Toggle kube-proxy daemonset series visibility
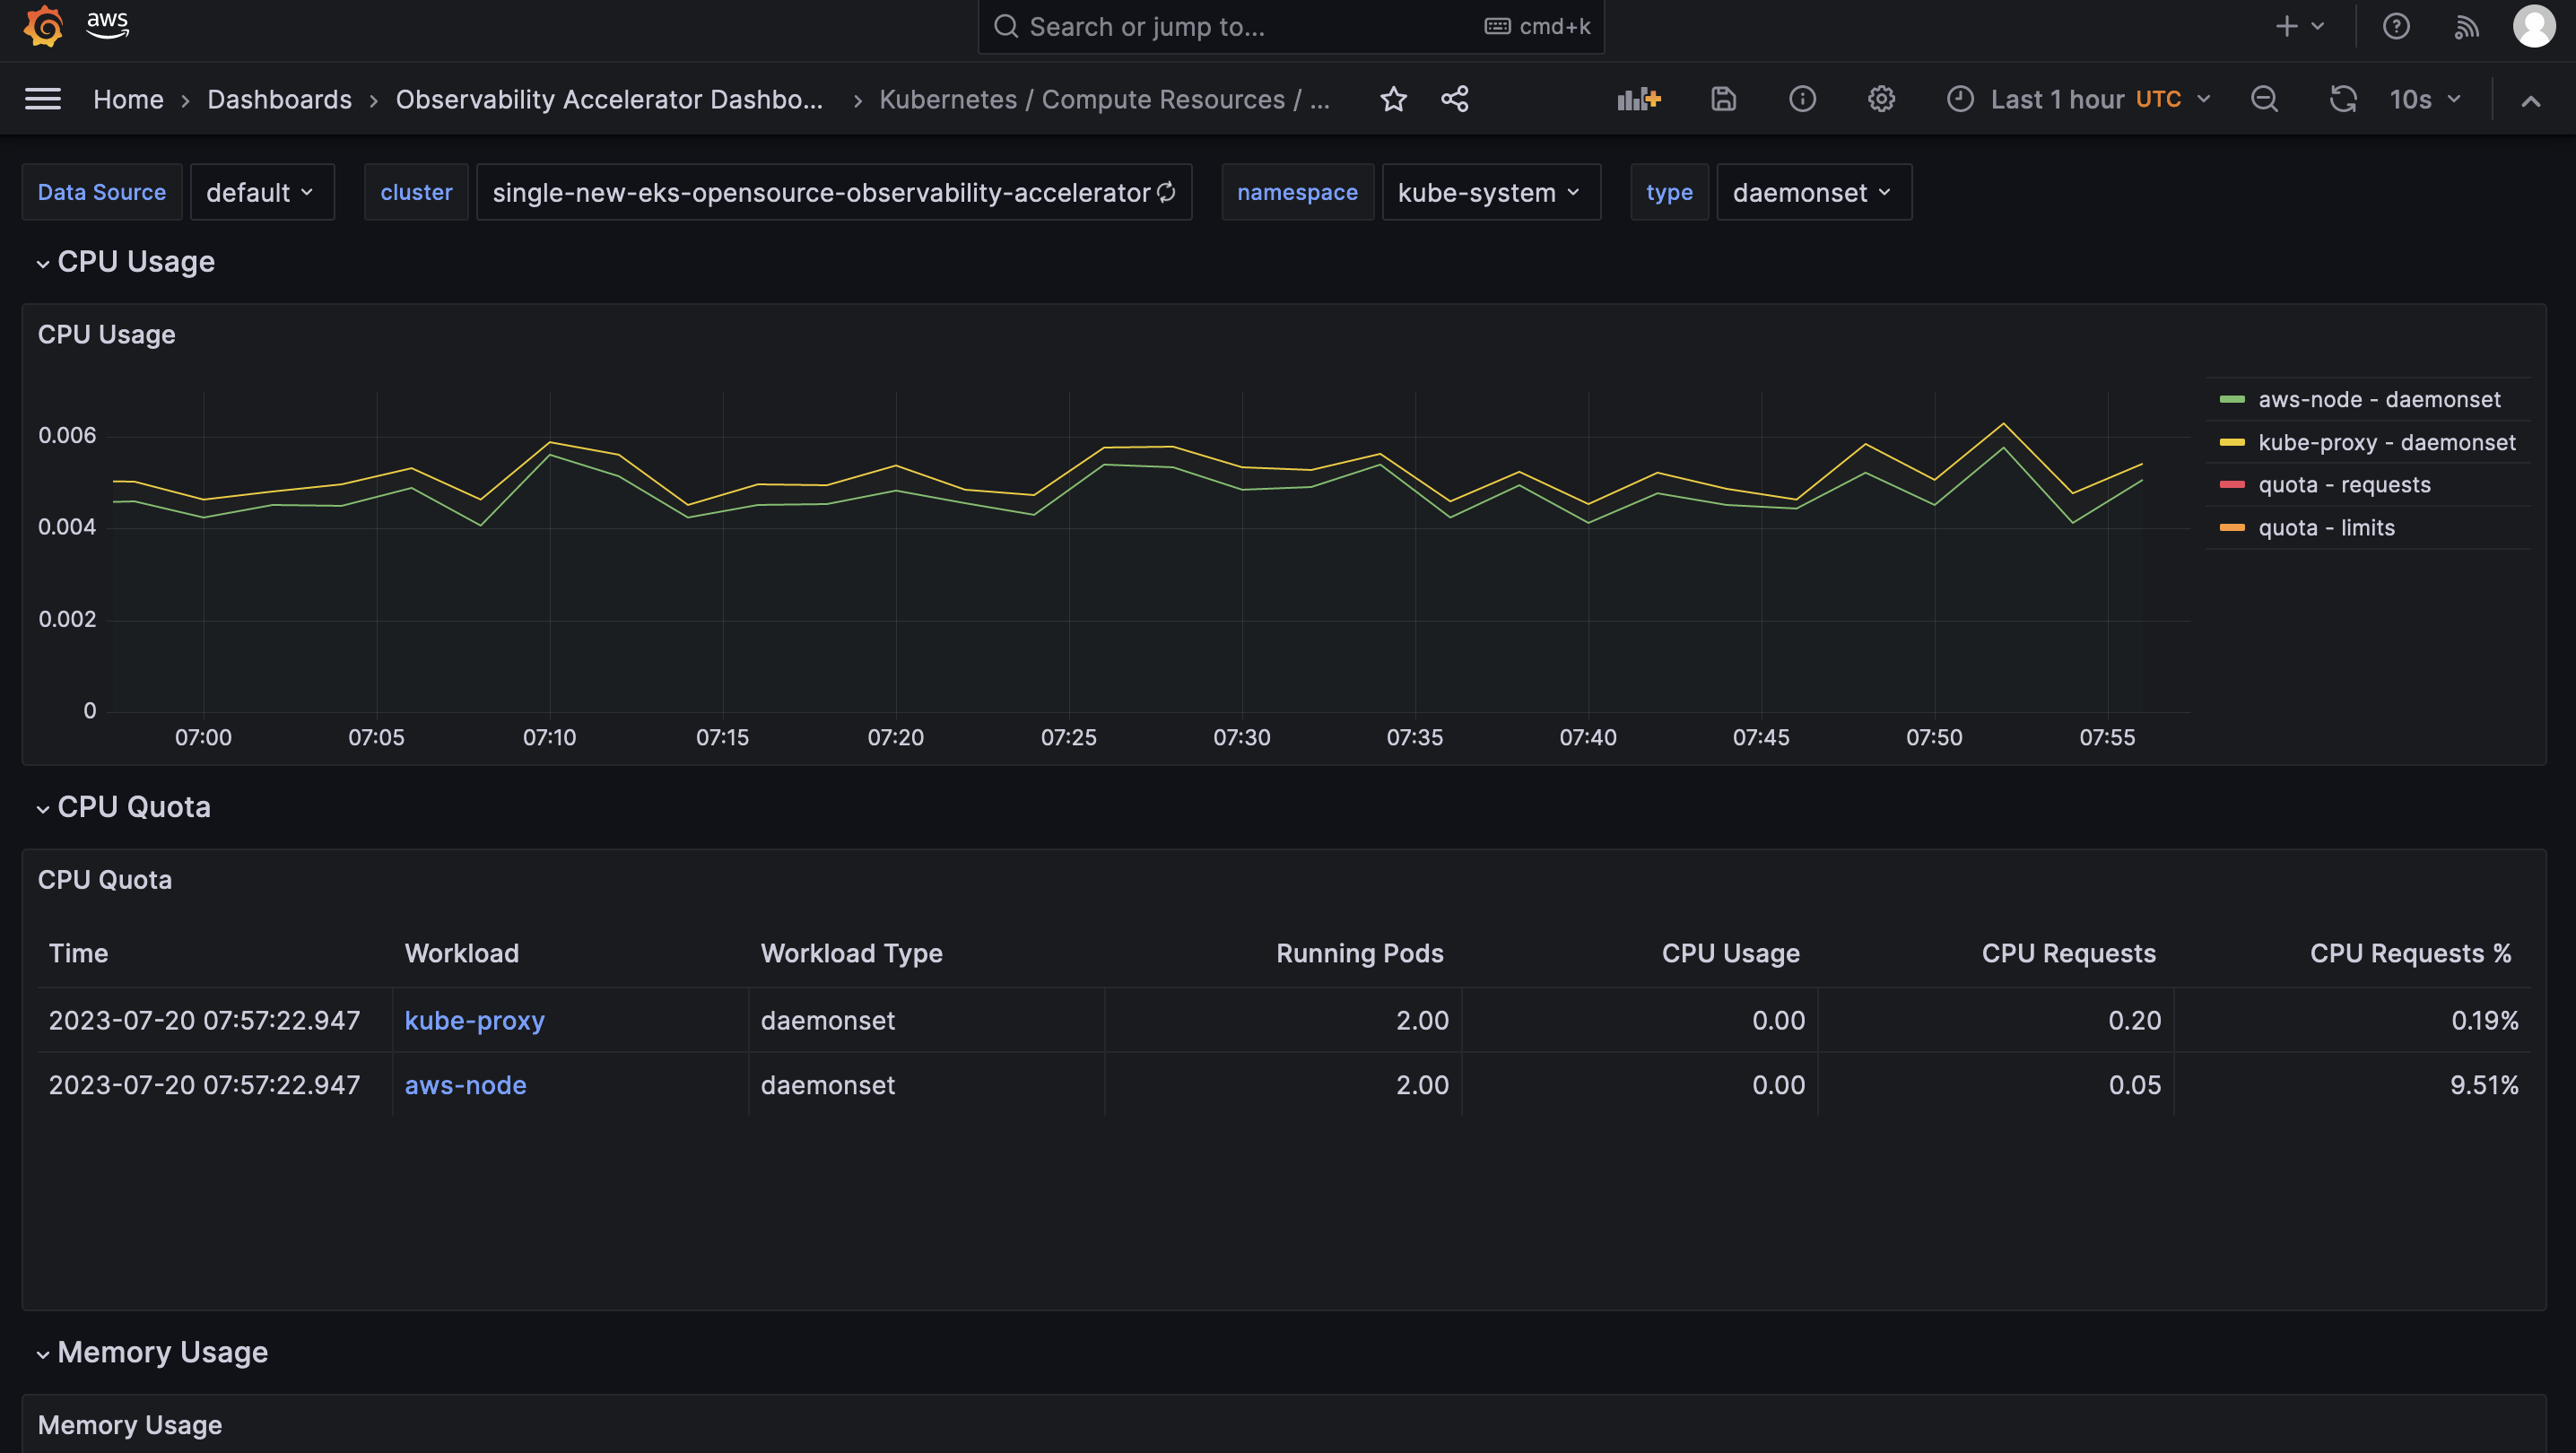This screenshot has height=1453, width=2576. (x=2386, y=443)
